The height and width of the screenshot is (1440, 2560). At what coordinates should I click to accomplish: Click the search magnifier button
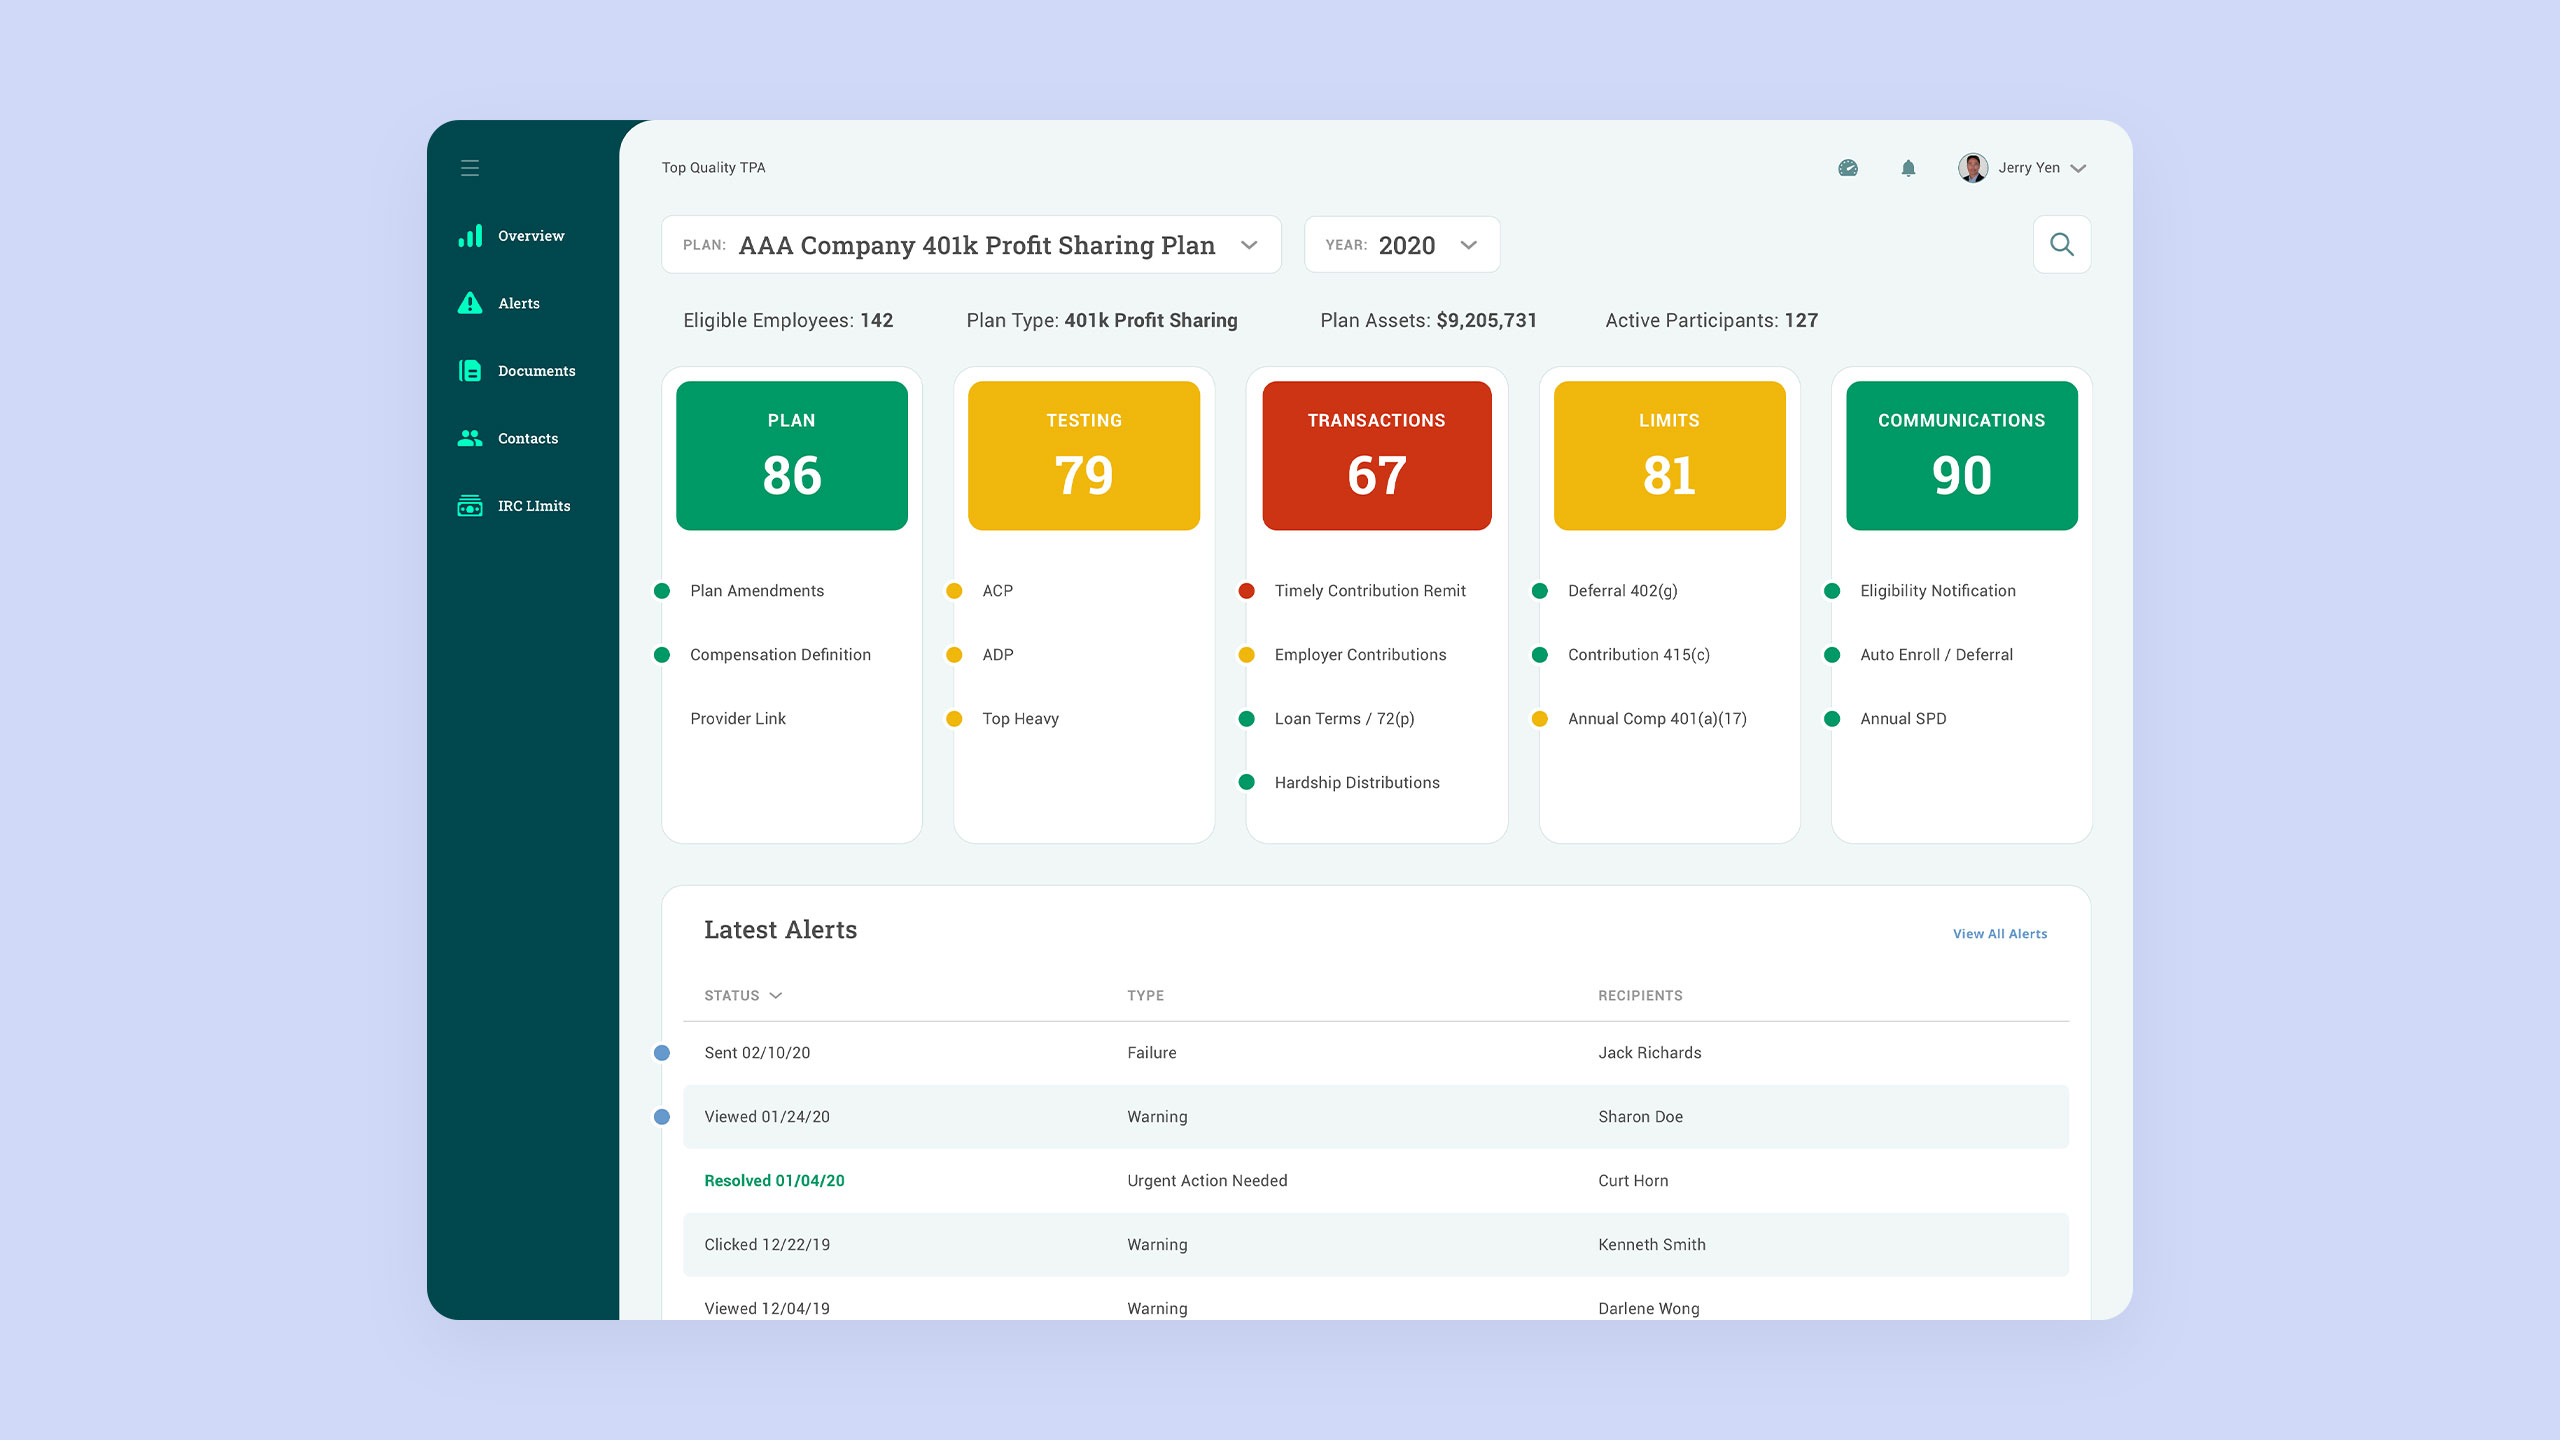[x=2061, y=244]
